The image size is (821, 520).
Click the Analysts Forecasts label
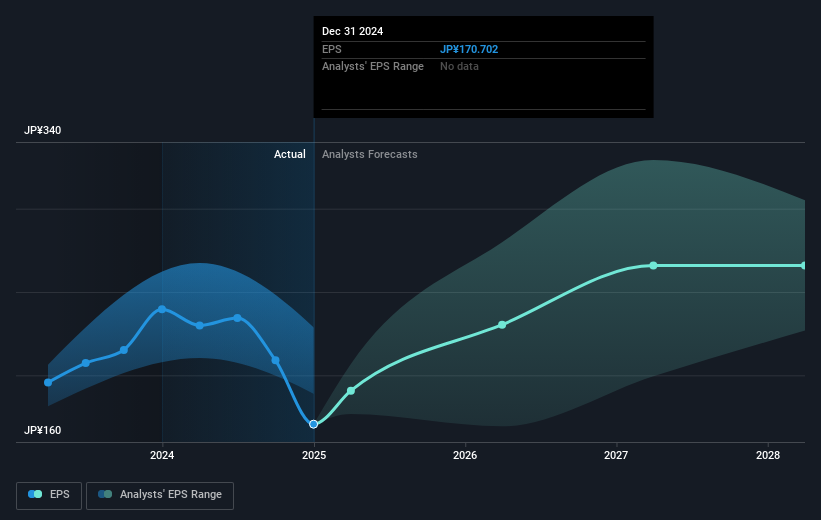tap(370, 154)
